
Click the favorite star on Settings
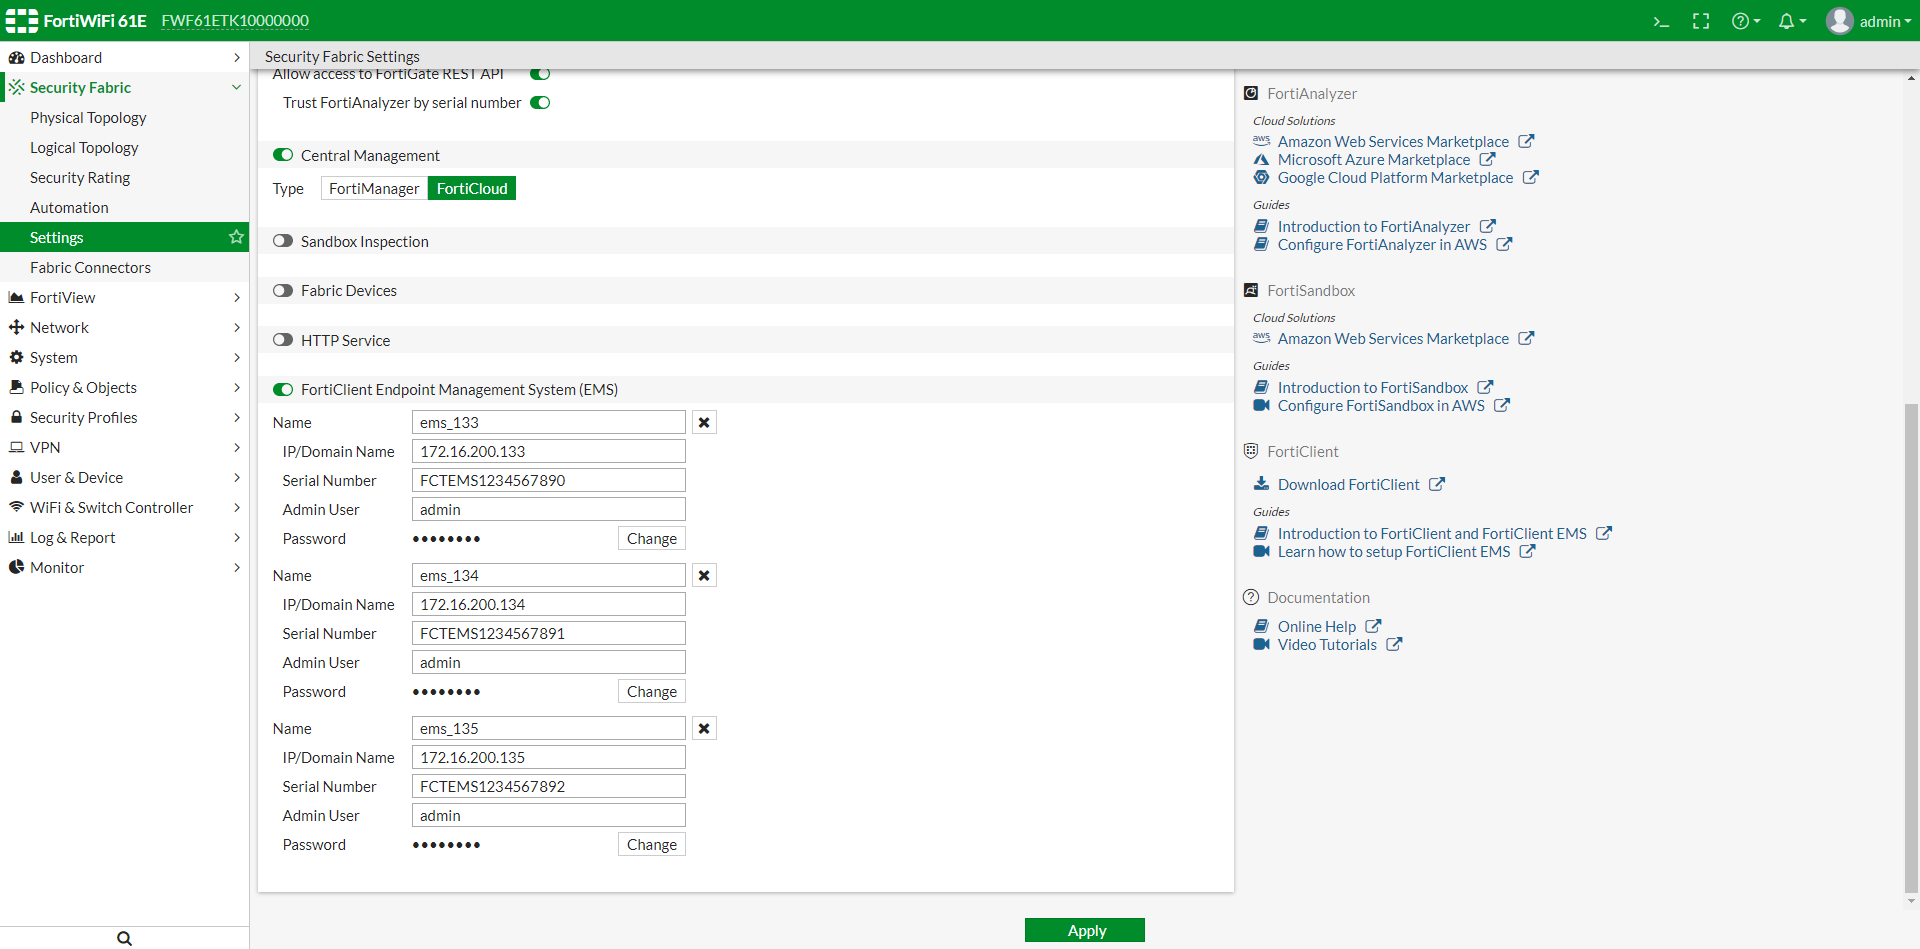coord(236,237)
